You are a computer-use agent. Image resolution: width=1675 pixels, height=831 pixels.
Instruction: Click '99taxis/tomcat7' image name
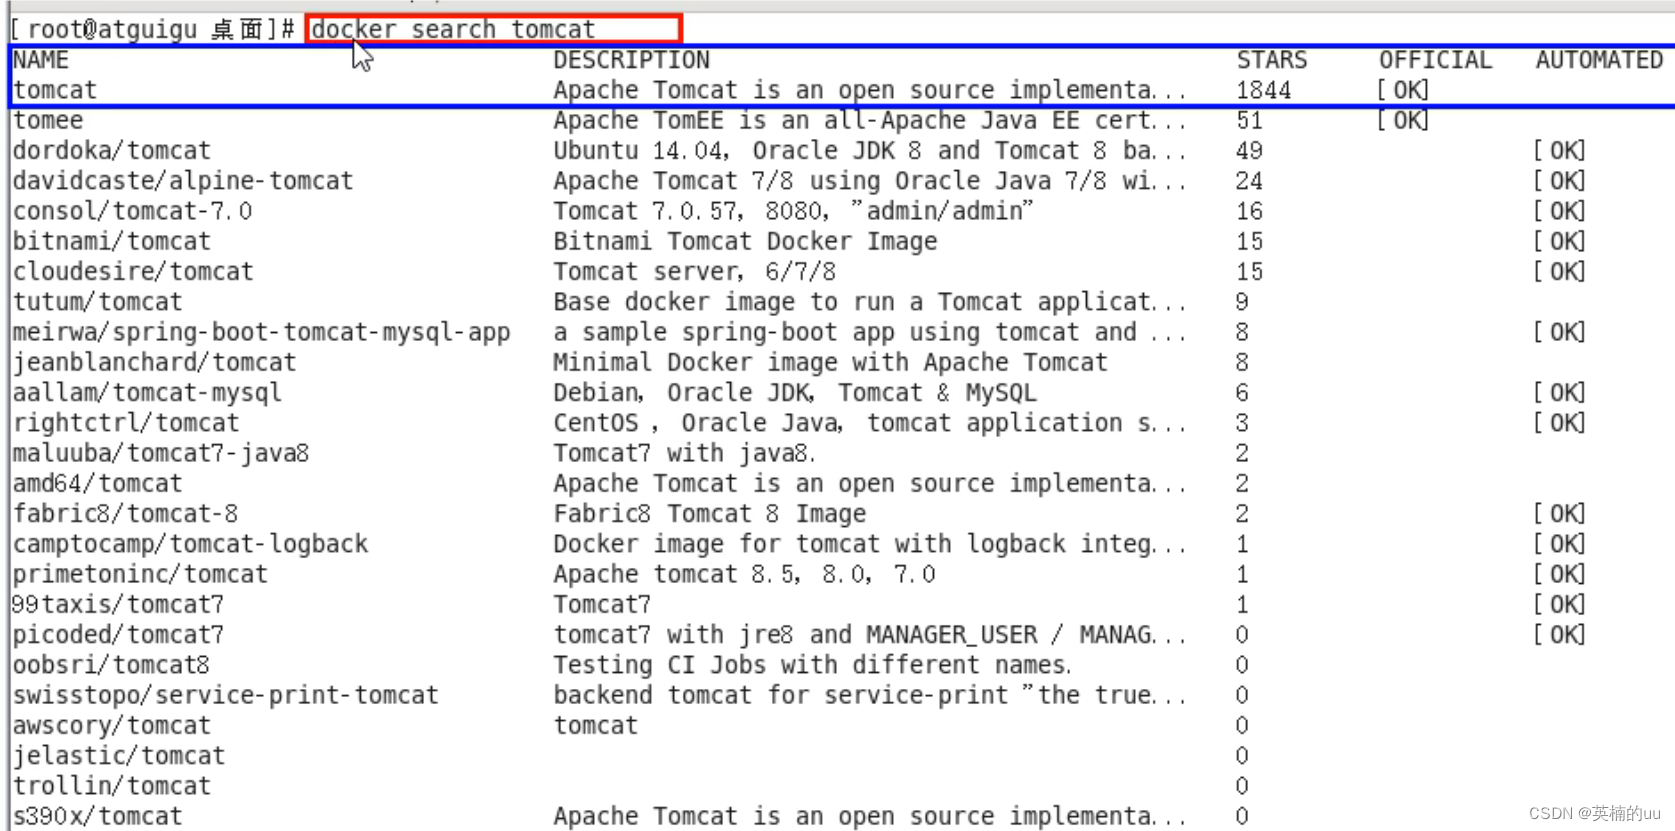point(118,604)
